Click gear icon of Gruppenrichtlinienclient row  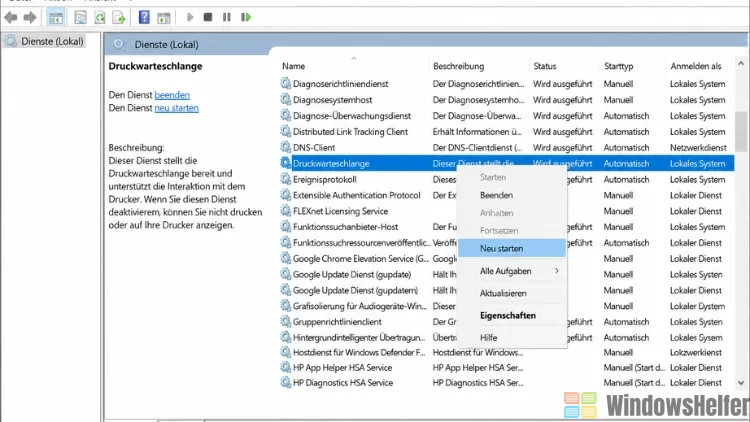click(x=286, y=322)
